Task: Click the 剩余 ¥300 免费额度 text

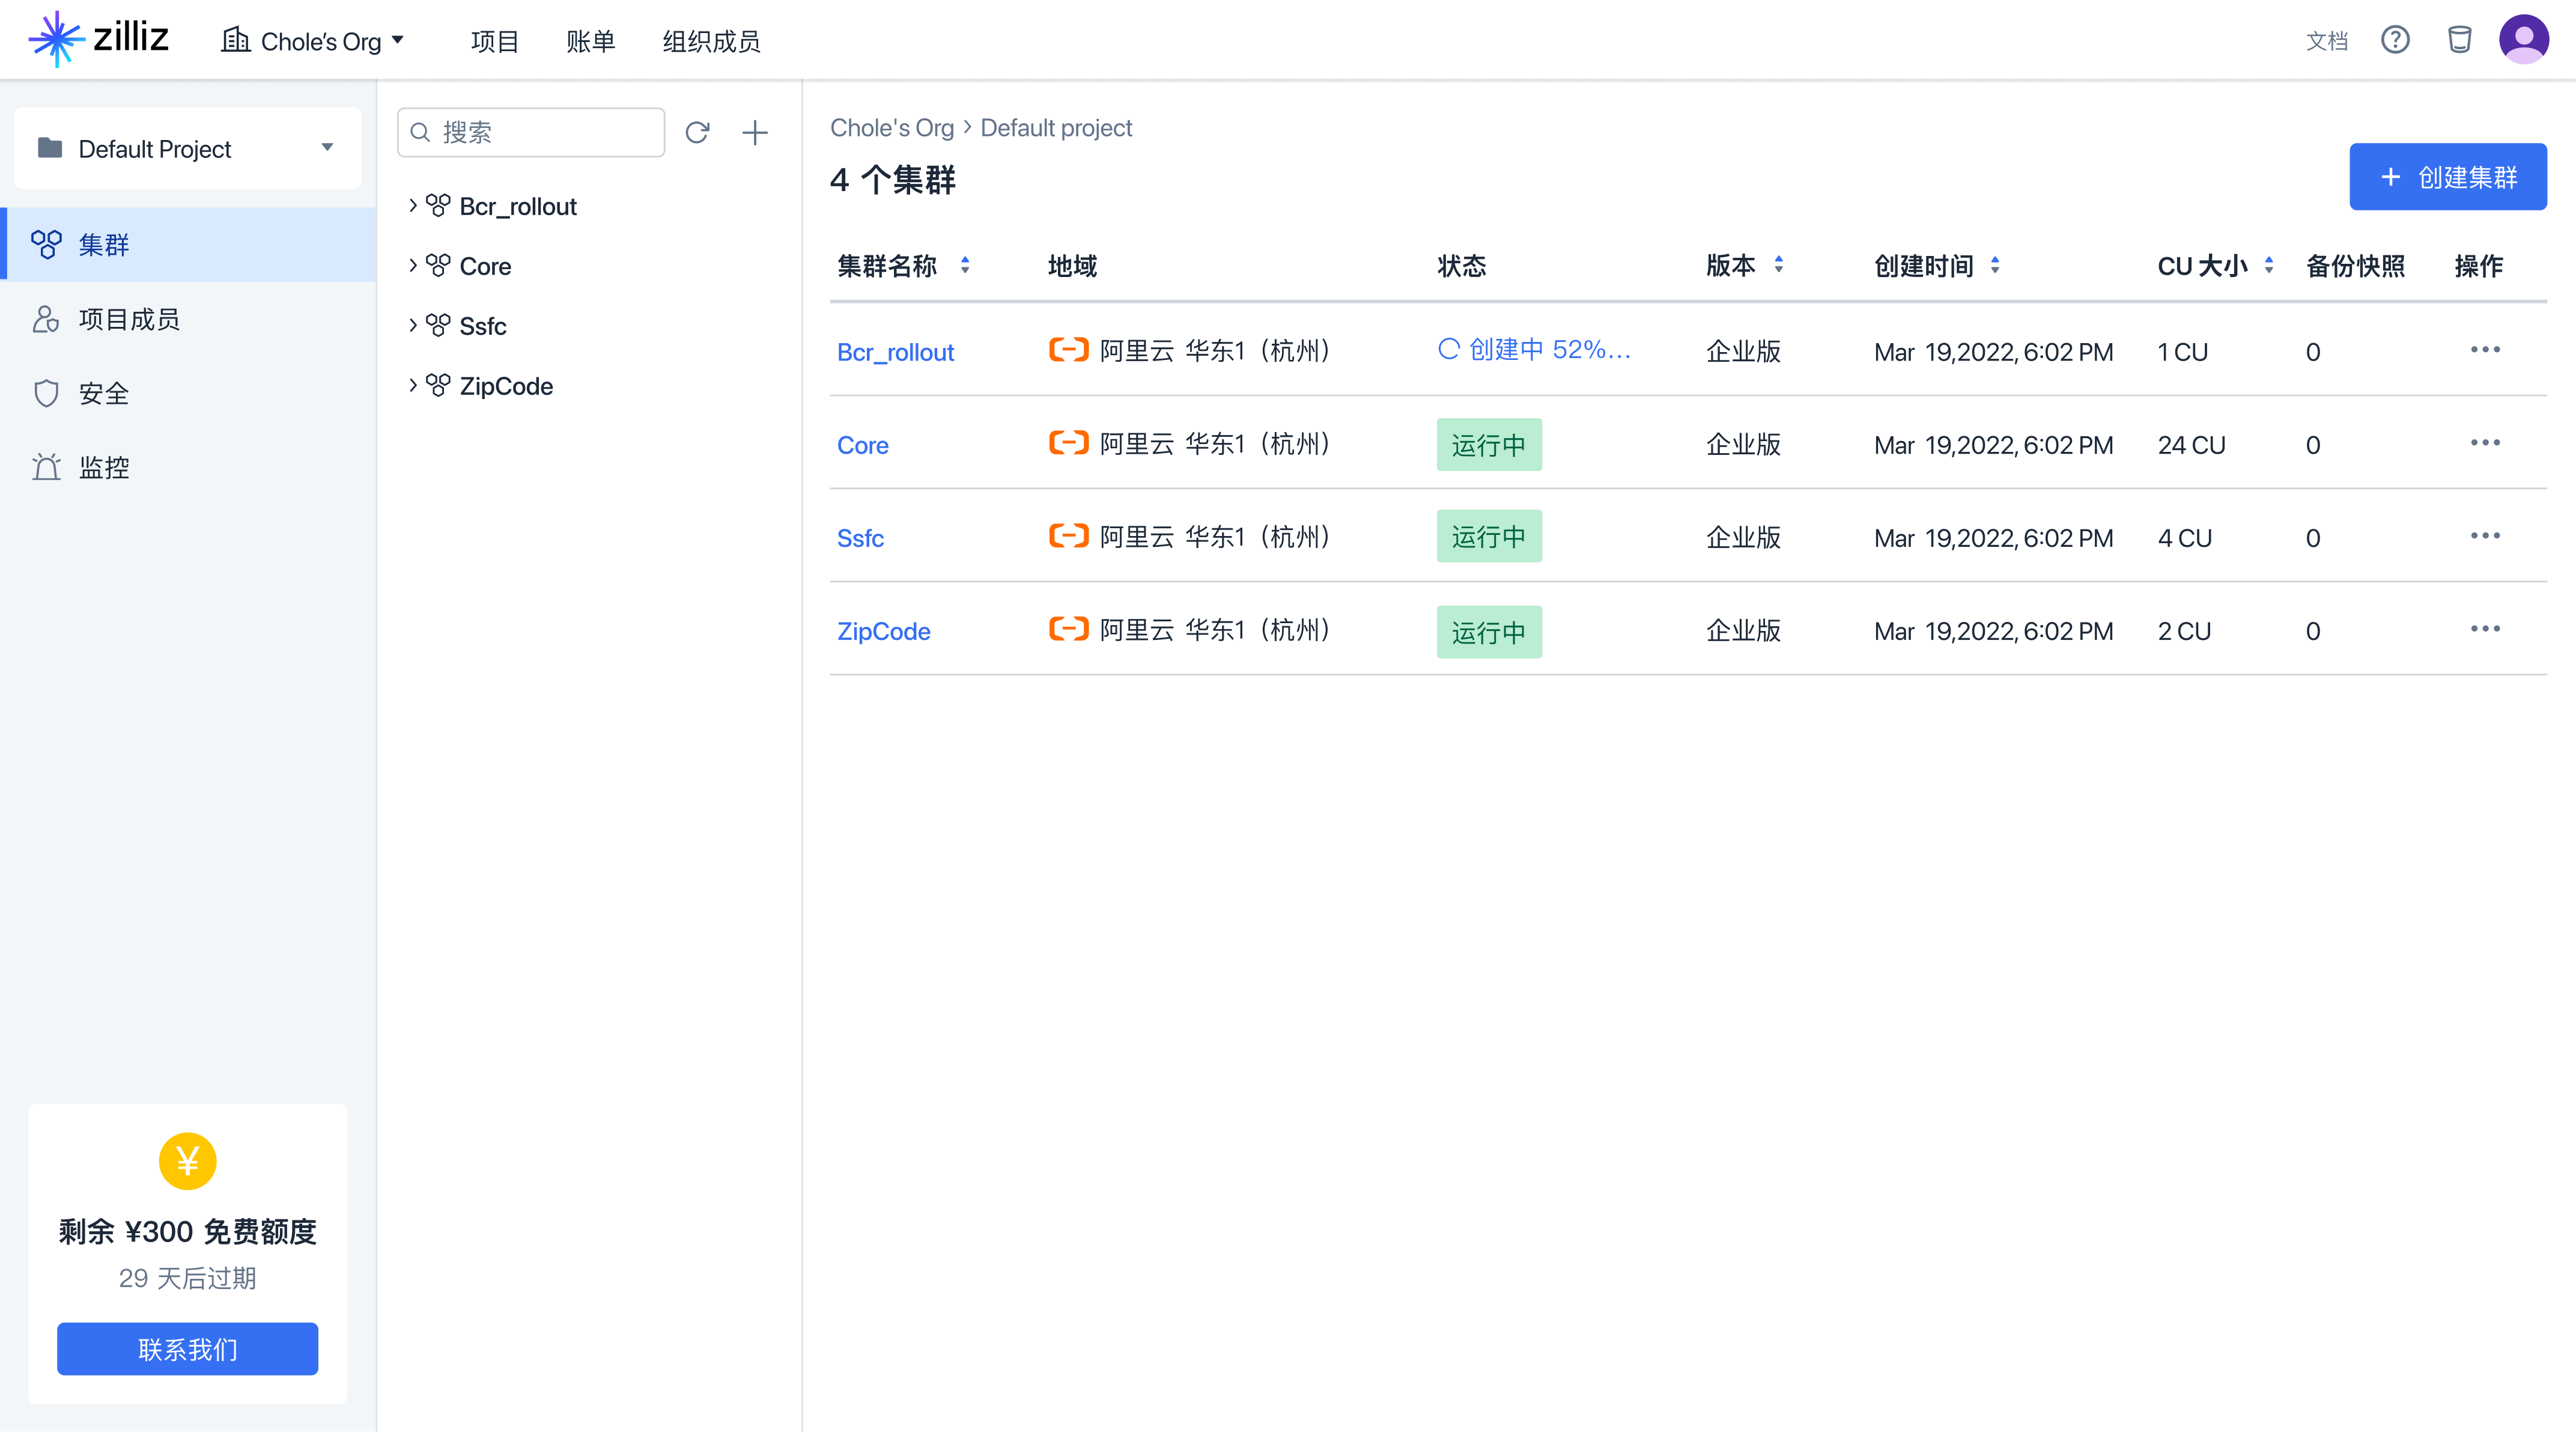Action: tap(187, 1231)
